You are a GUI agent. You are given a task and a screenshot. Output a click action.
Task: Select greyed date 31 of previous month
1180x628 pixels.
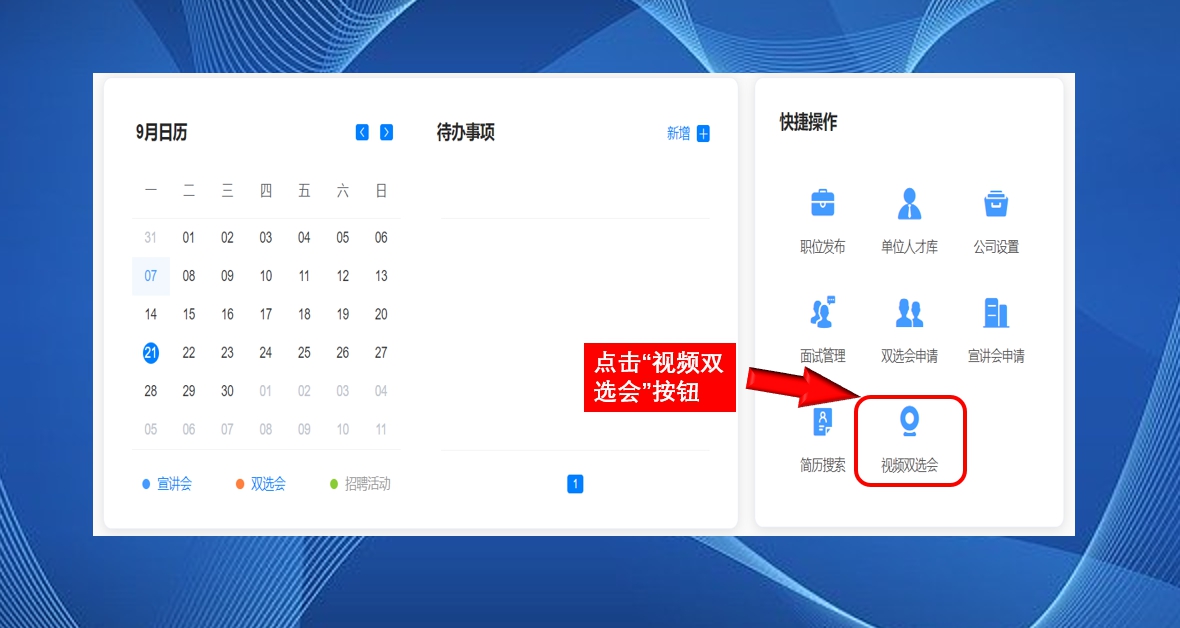[151, 237]
